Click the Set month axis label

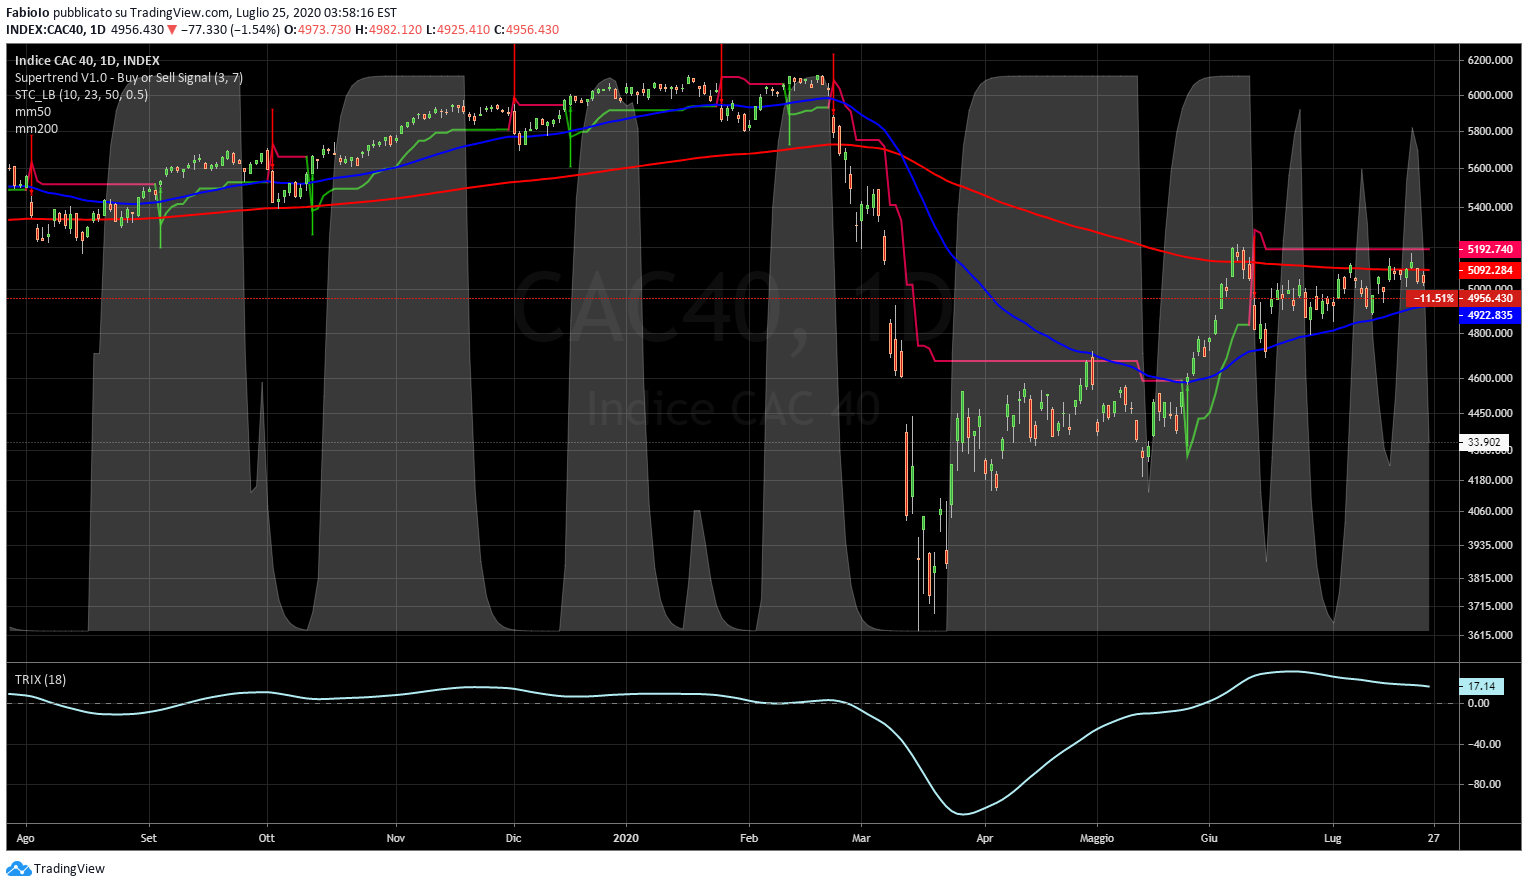pyautogui.click(x=148, y=838)
